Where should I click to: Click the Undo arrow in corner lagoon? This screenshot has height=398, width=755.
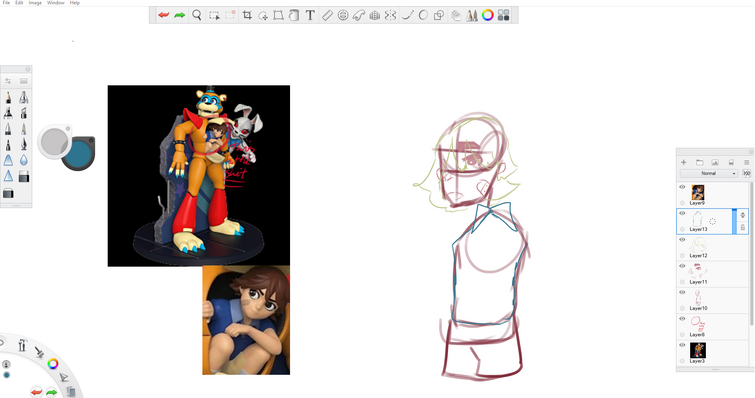click(36, 393)
